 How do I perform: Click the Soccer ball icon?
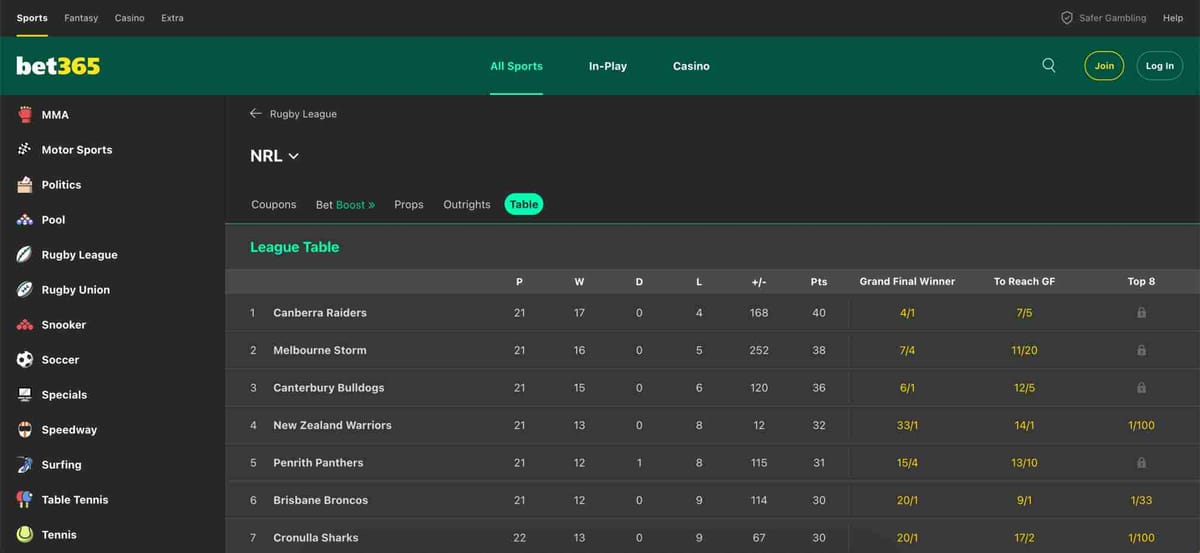click(25, 360)
